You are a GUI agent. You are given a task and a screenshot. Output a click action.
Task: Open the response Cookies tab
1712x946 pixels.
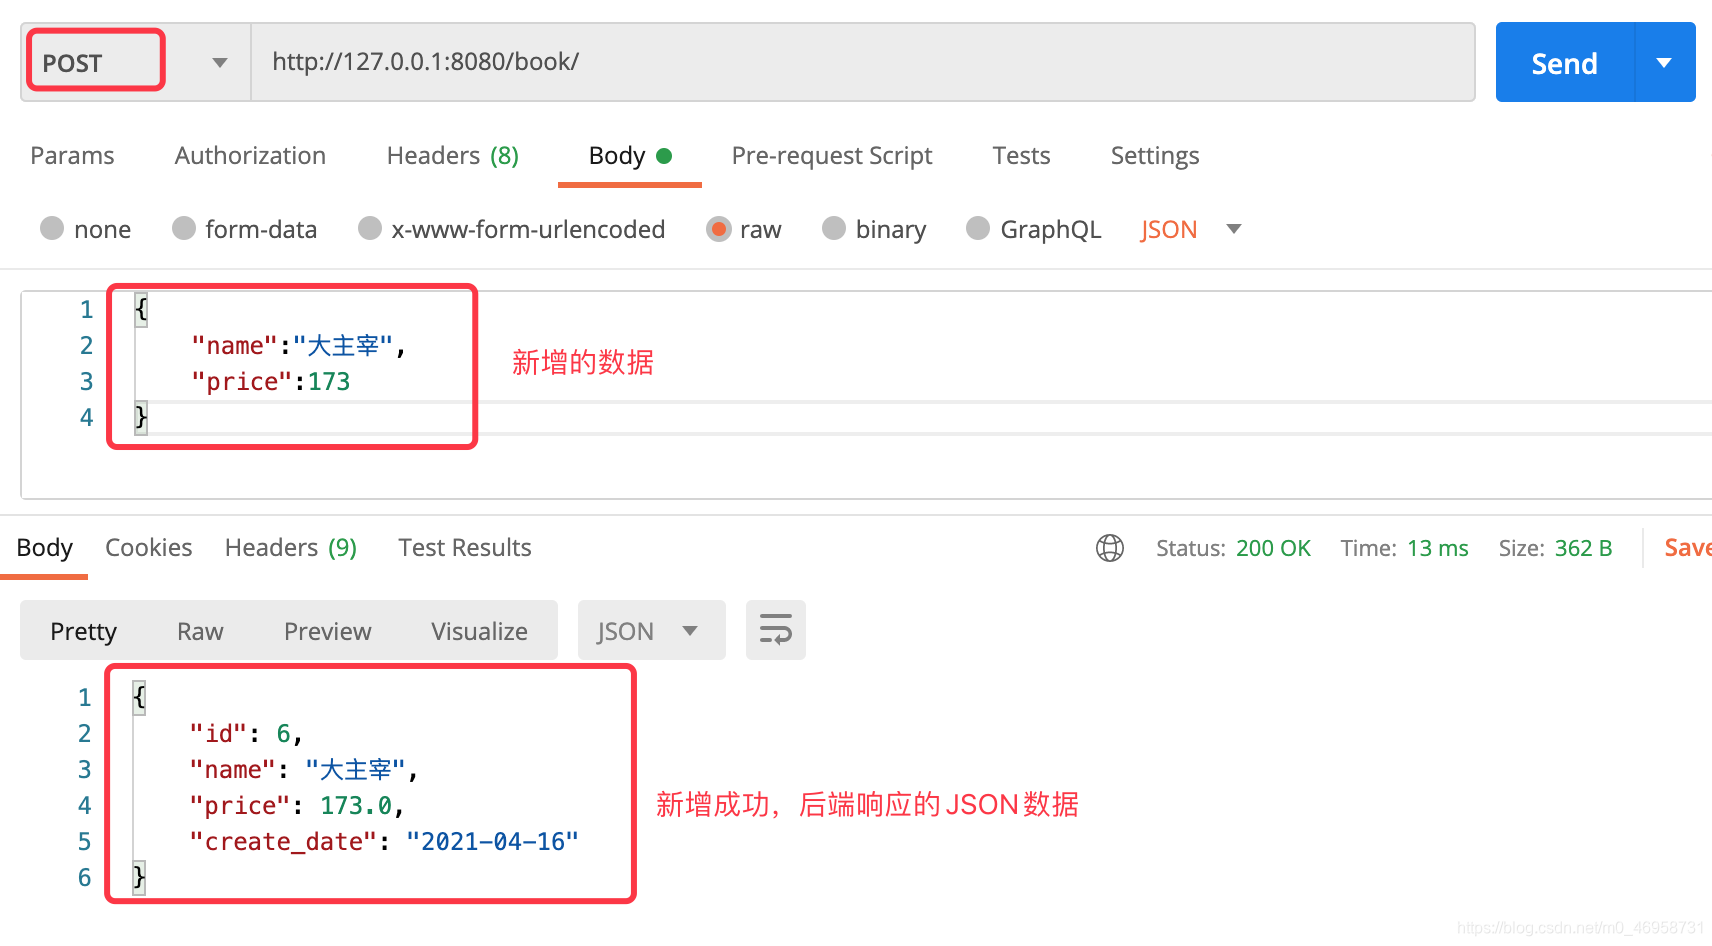point(149,548)
